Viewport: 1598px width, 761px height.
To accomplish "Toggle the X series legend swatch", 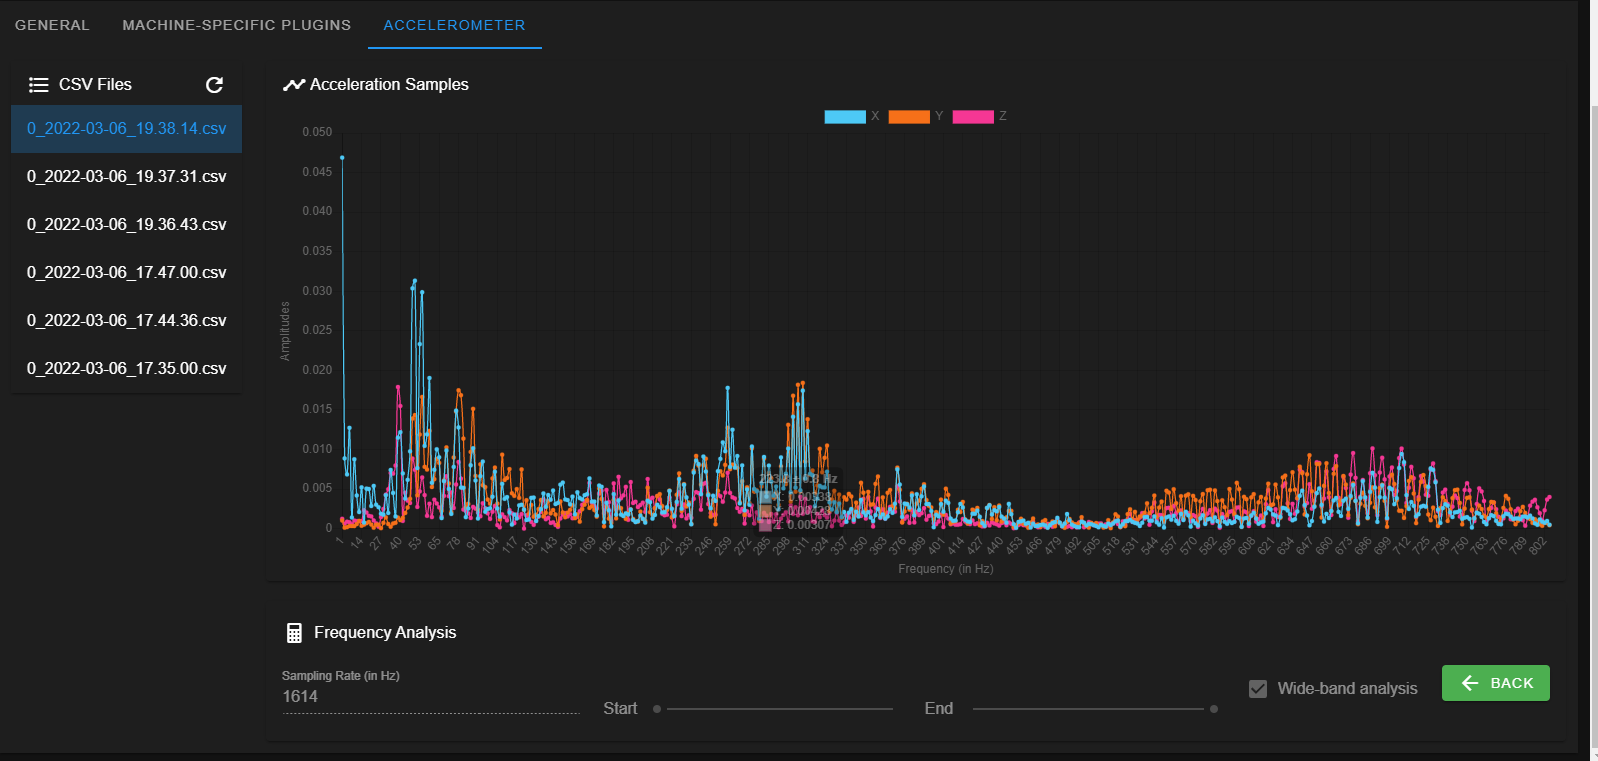I will tap(845, 117).
